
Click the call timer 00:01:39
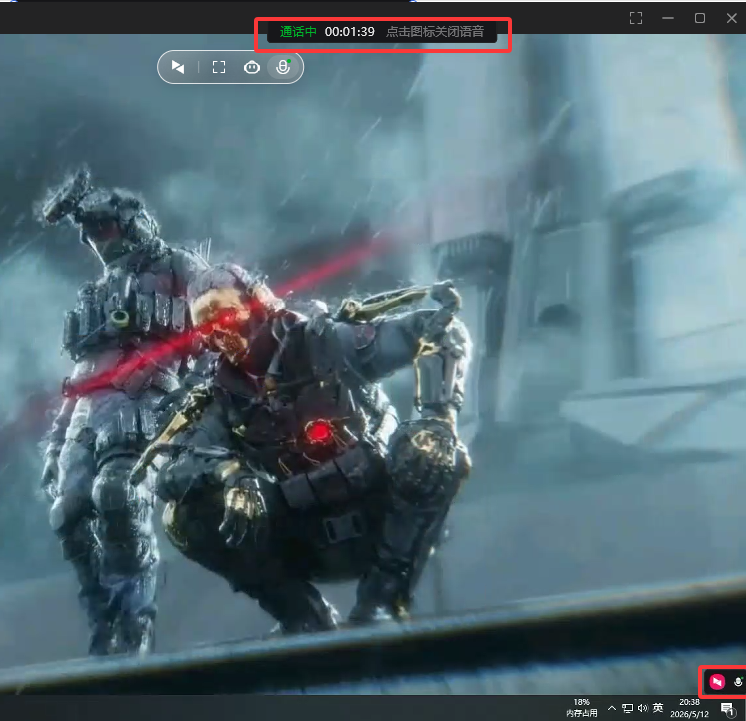point(350,32)
